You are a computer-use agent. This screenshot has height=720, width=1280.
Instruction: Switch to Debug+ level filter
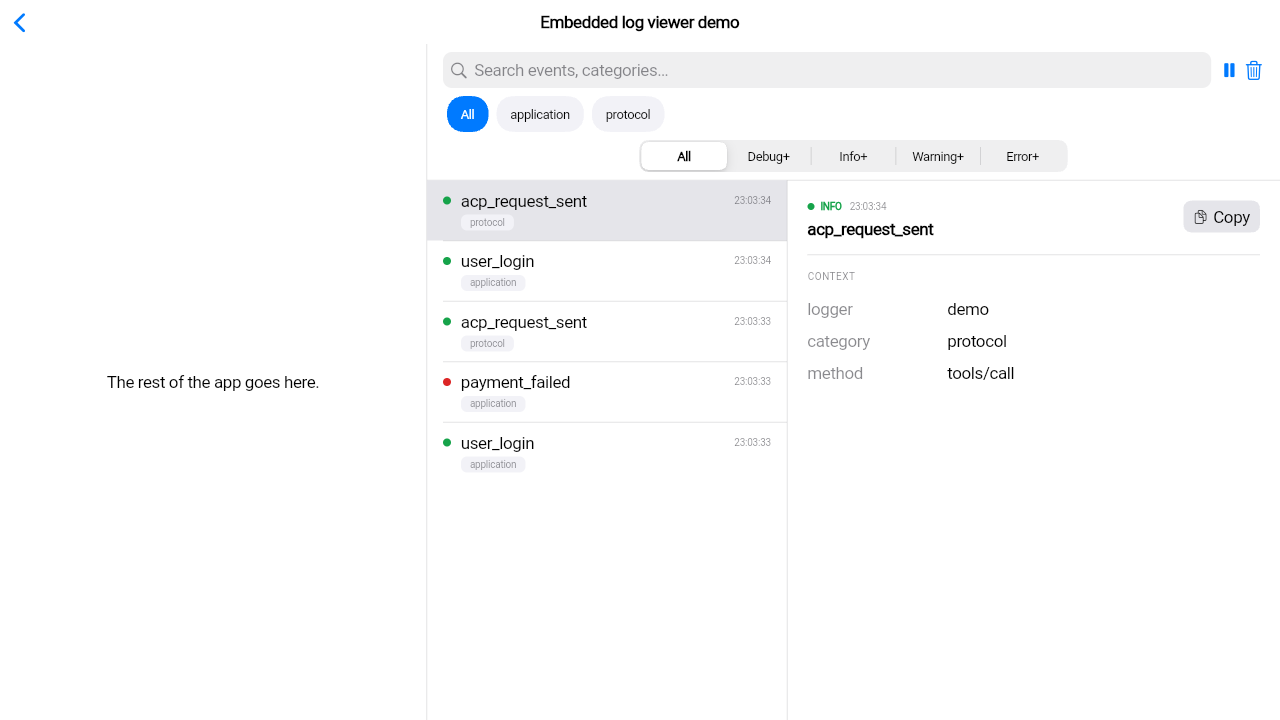[769, 156]
